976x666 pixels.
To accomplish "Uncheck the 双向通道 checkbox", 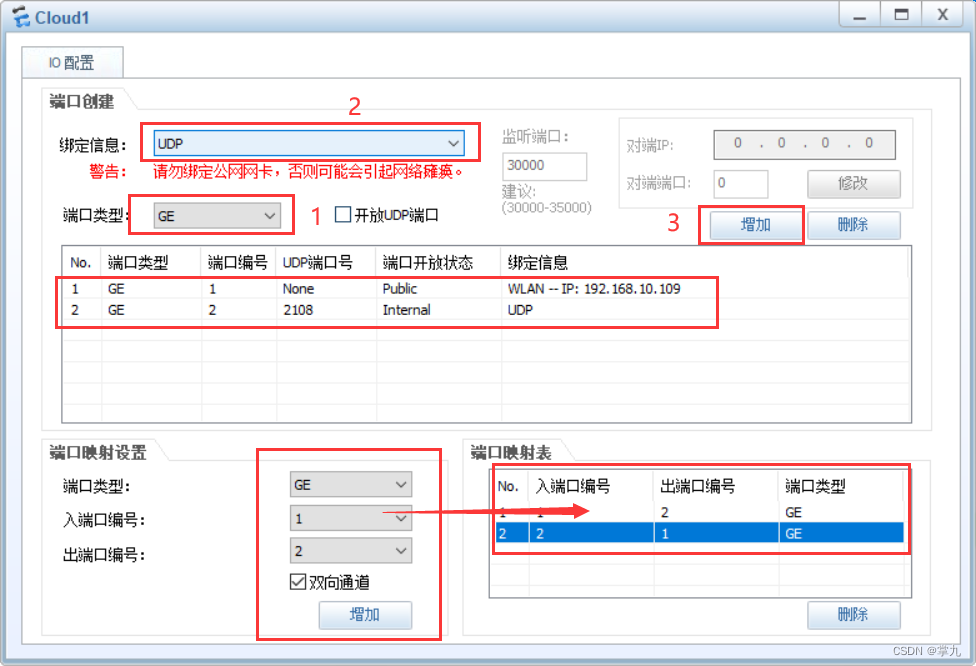I will tap(298, 582).
